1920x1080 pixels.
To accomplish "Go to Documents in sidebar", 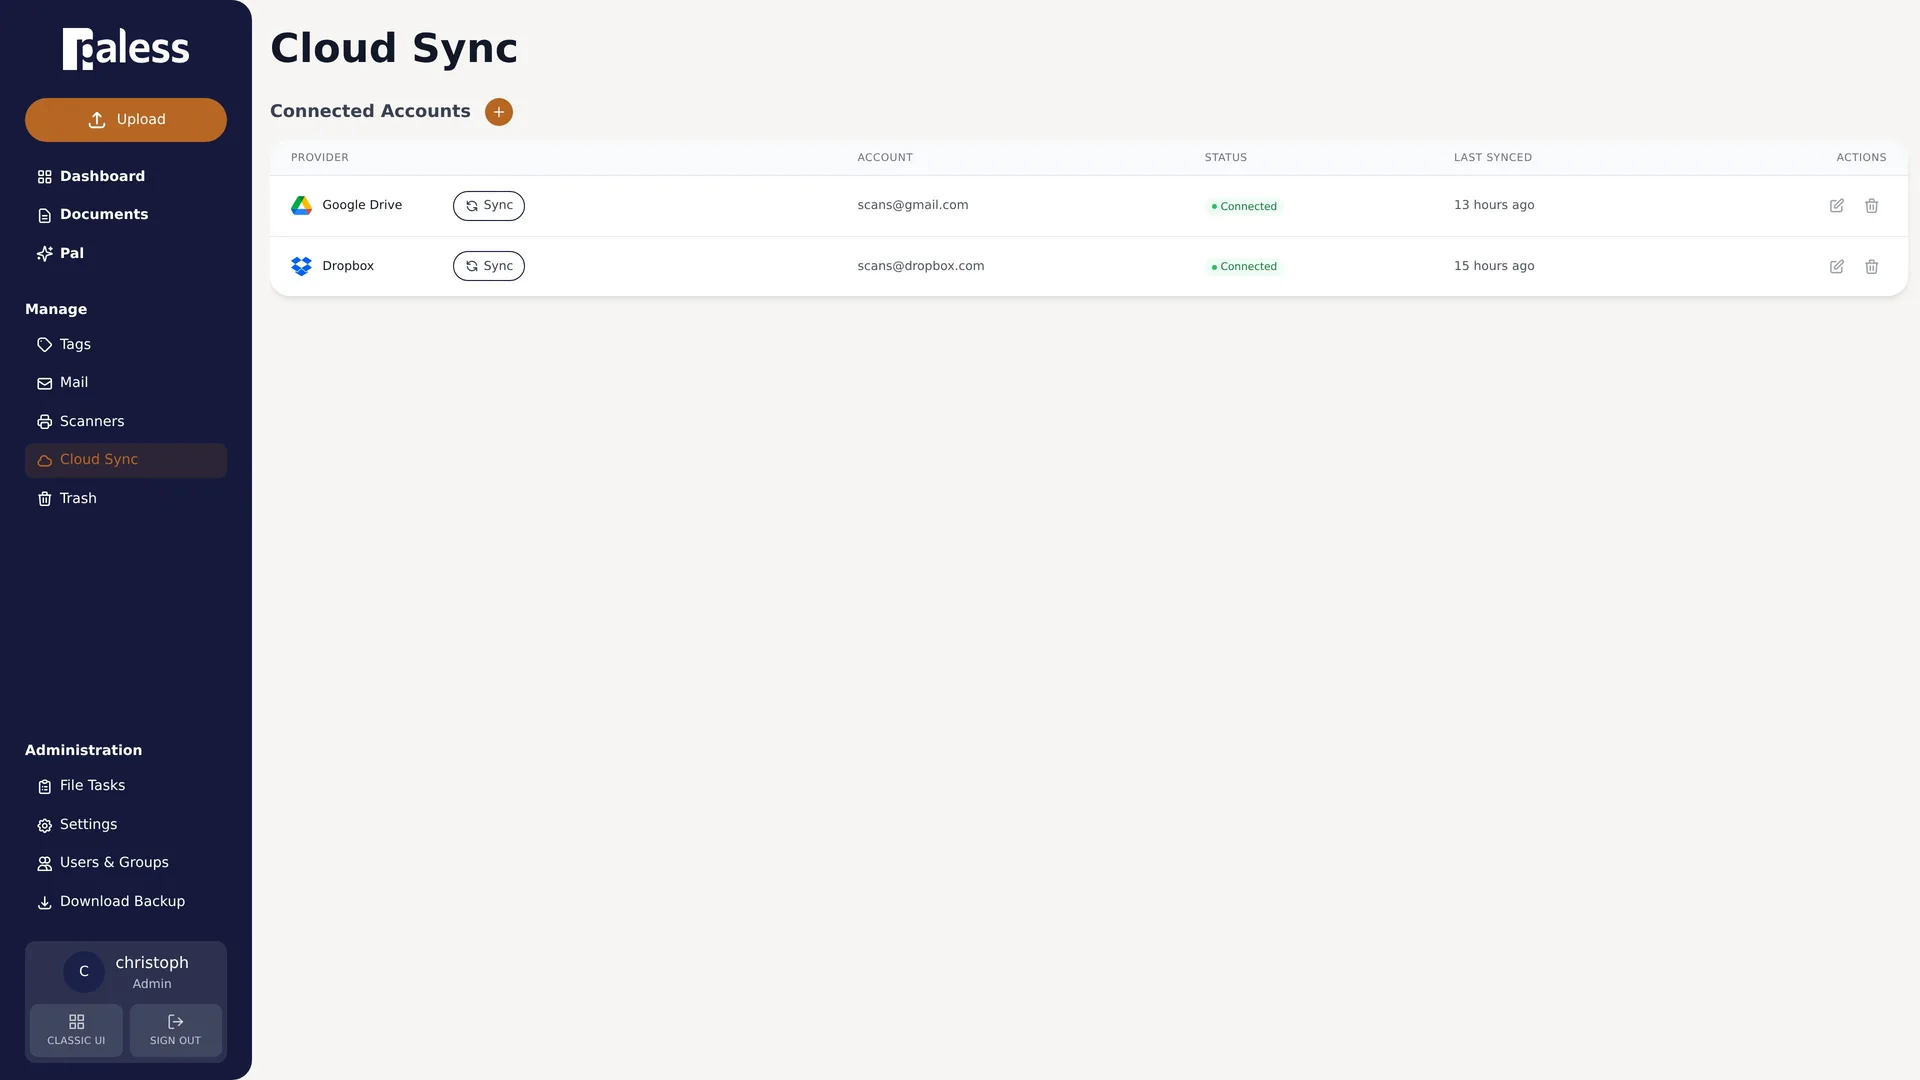I will point(126,215).
